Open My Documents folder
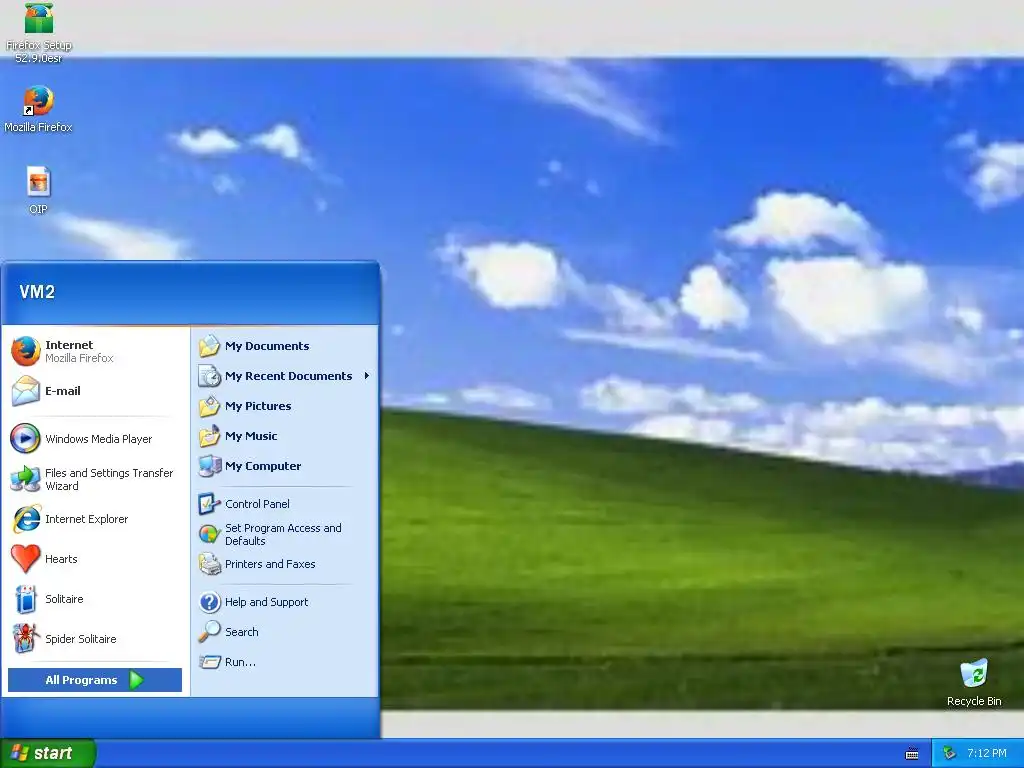The width and height of the screenshot is (1024, 768). 285,346
